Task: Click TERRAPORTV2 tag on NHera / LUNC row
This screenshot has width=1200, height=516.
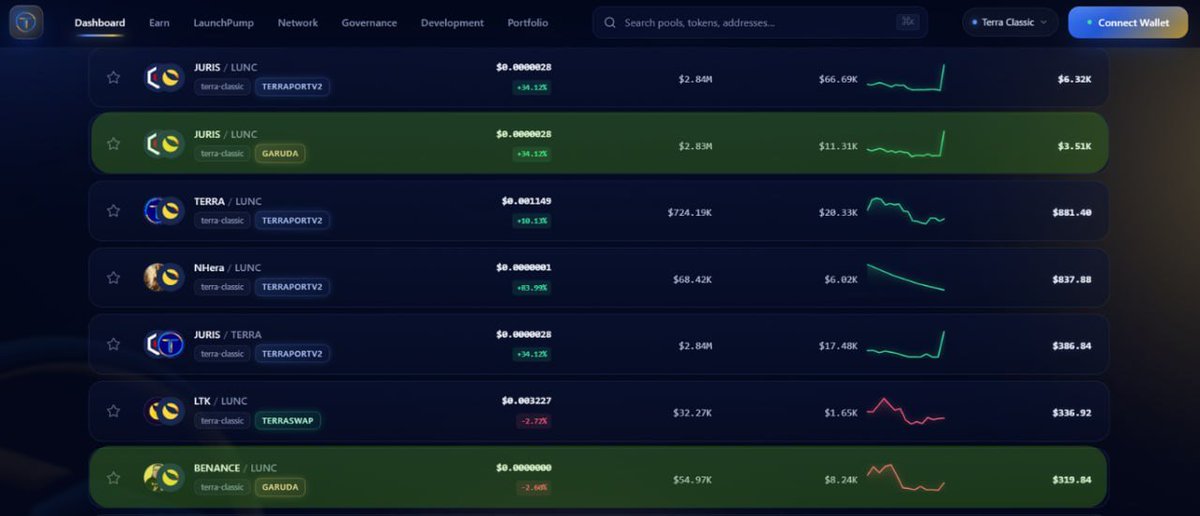Action: (x=292, y=287)
